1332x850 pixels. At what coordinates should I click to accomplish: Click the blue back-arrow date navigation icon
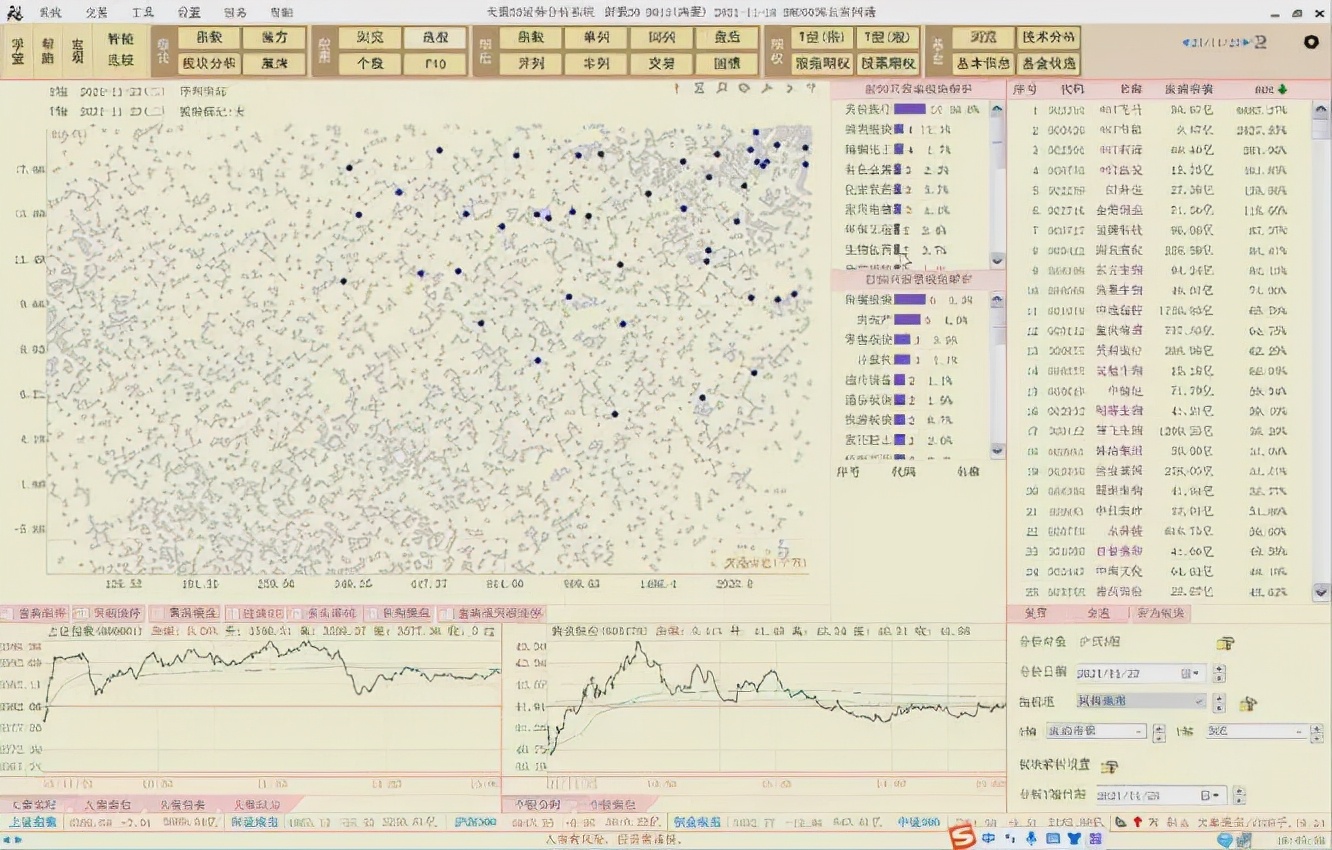tap(1187, 42)
